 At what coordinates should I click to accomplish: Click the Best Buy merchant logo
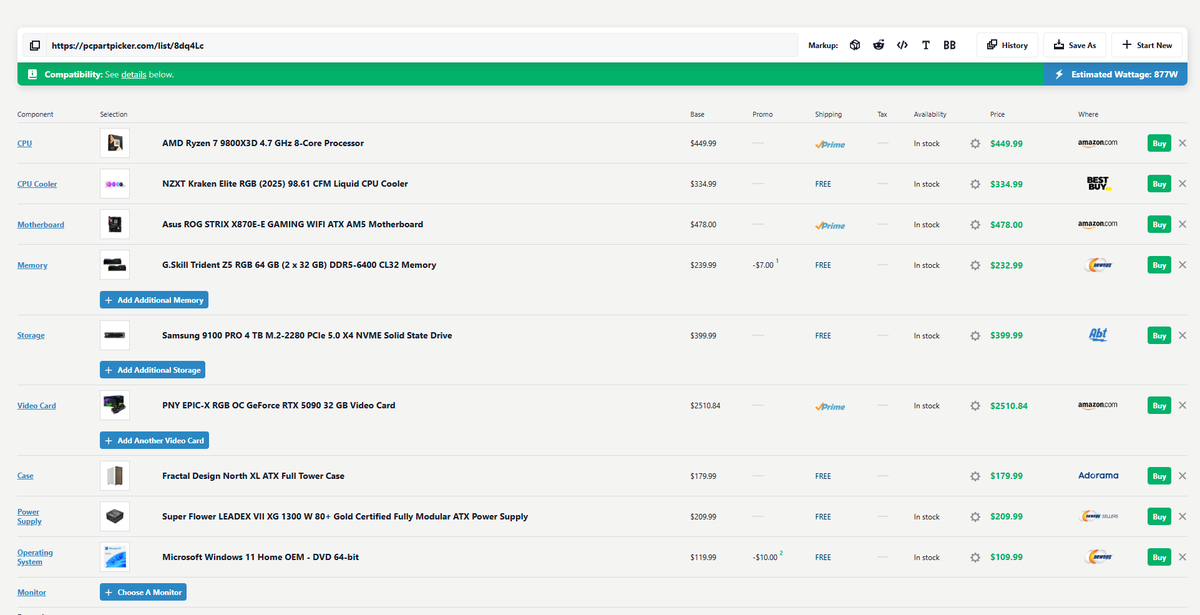coord(1098,184)
